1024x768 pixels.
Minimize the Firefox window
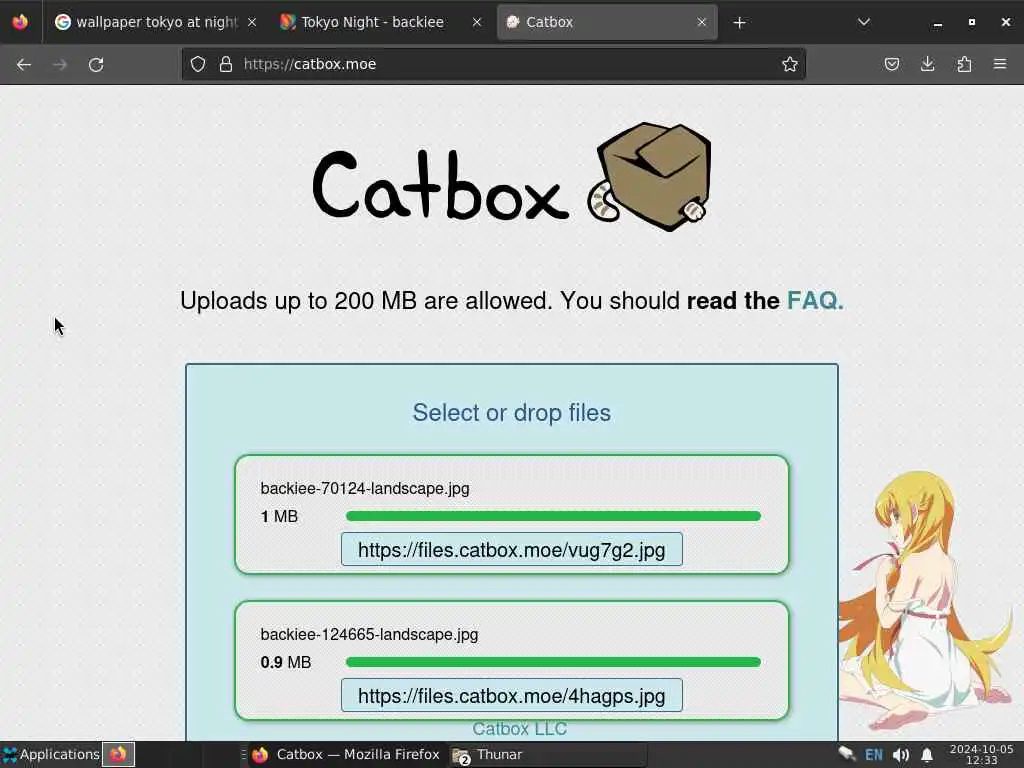(938, 23)
